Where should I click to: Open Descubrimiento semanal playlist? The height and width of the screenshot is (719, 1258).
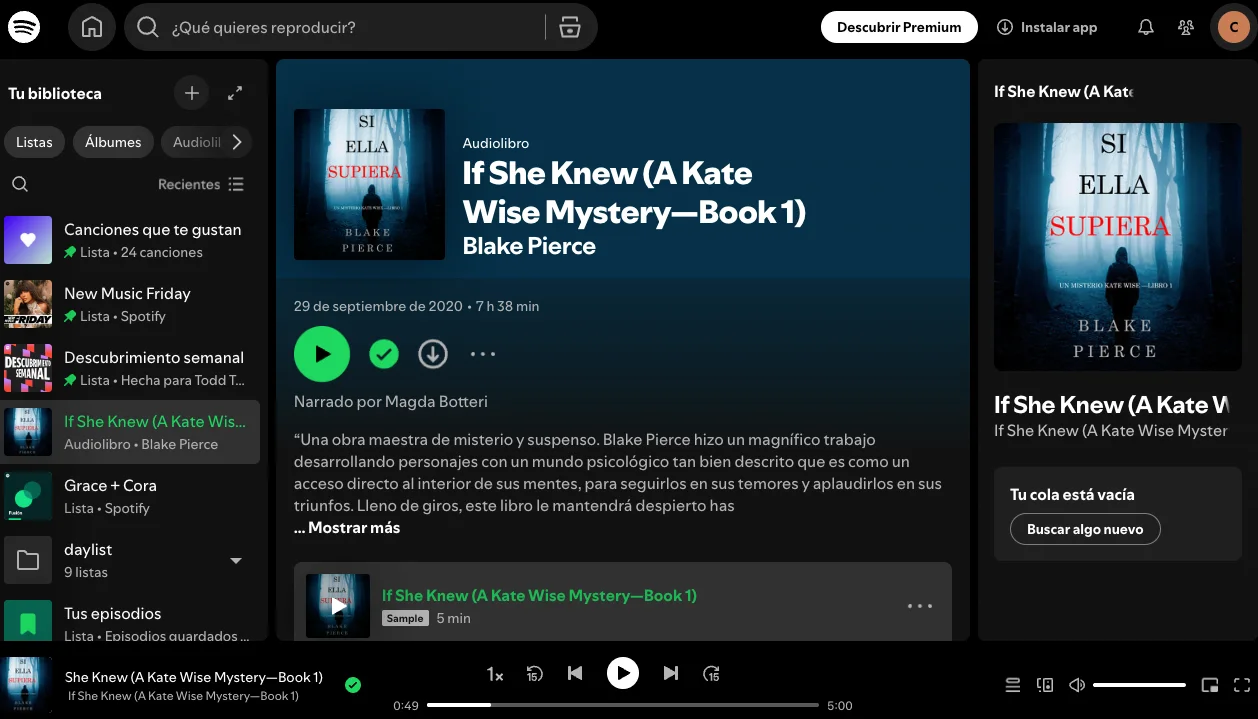coord(132,368)
